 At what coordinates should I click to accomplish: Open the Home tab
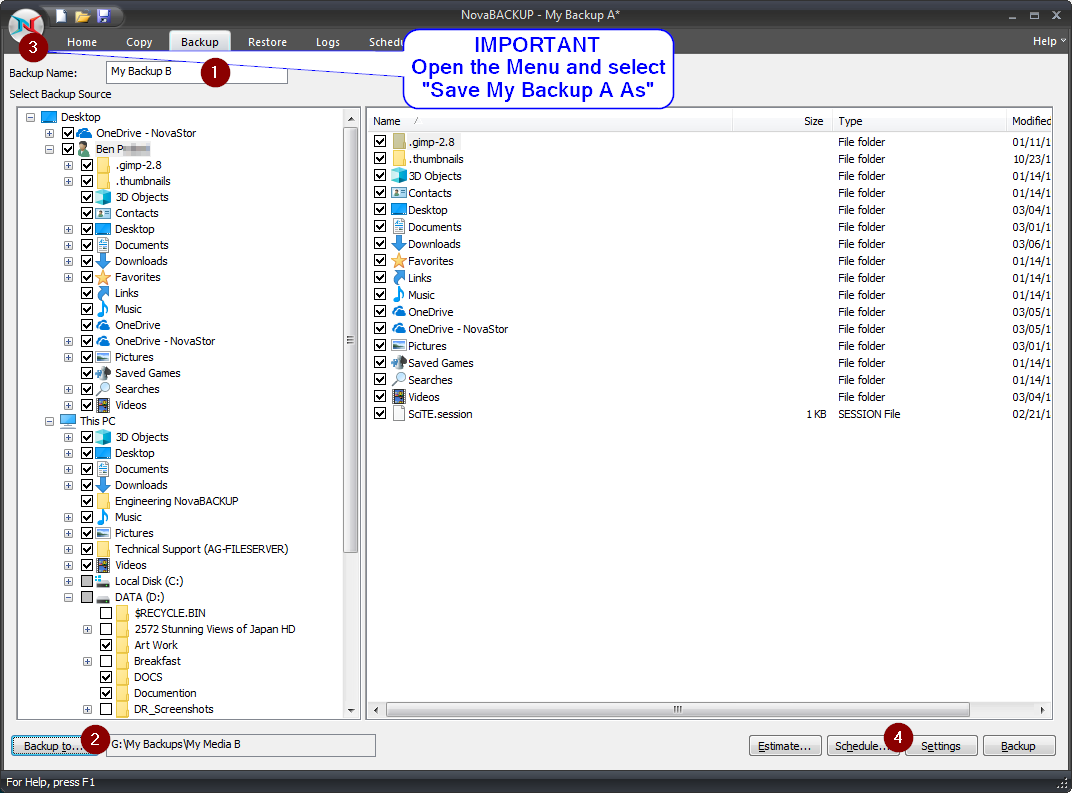82,42
